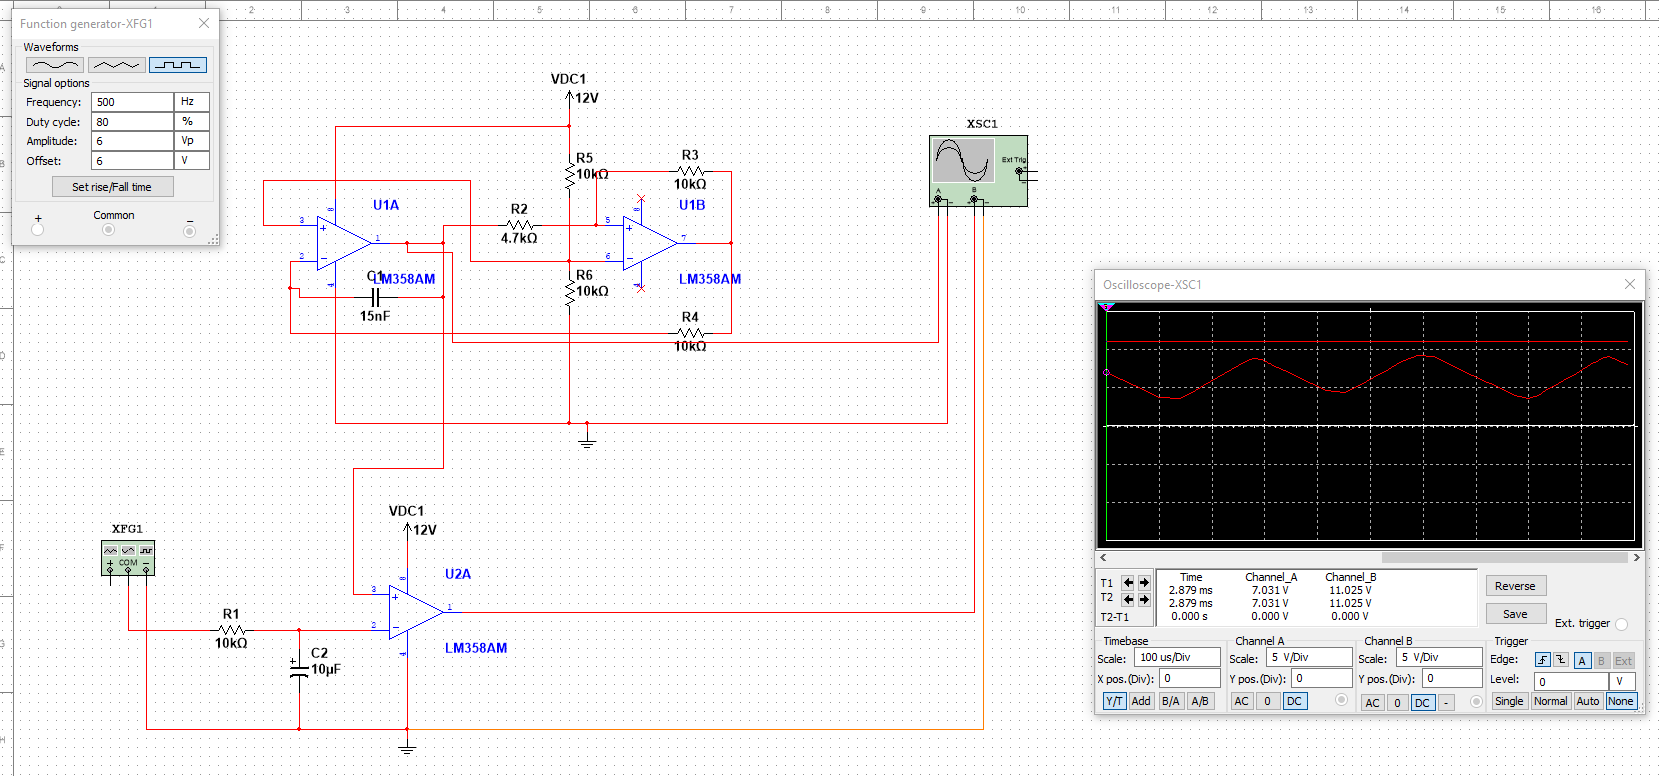Select the sine waveform button
Image resolution: width=1659 pixels, height=776 pixels.
54,65
